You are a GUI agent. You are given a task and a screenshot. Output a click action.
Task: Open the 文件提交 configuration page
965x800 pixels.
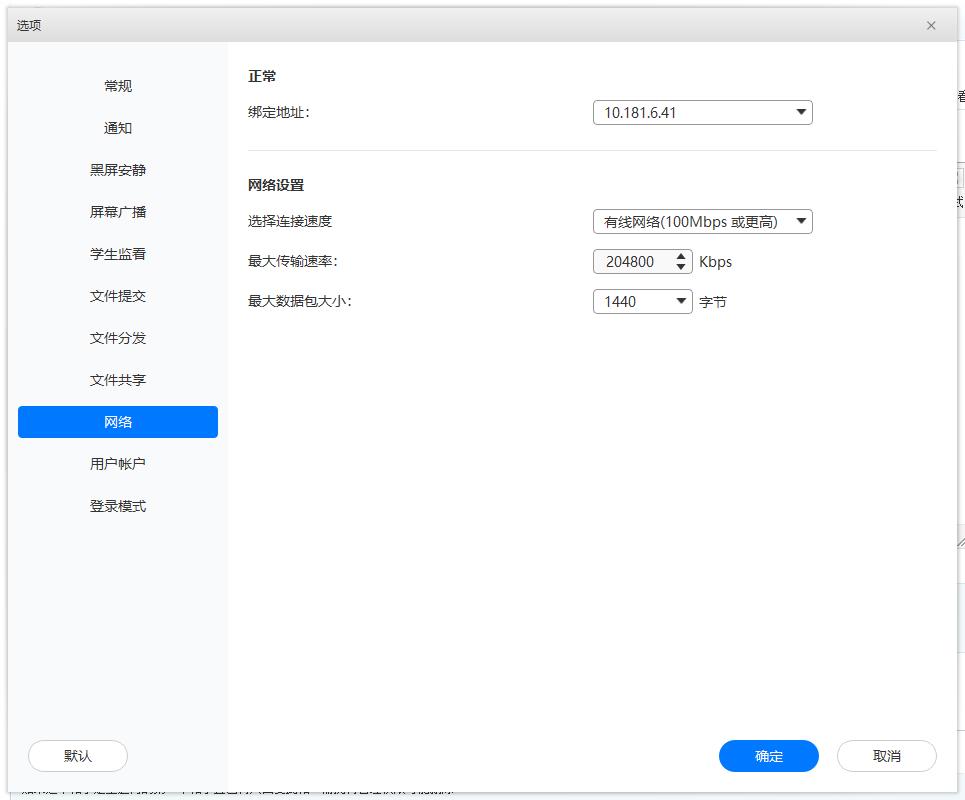(x=118, y=296)
